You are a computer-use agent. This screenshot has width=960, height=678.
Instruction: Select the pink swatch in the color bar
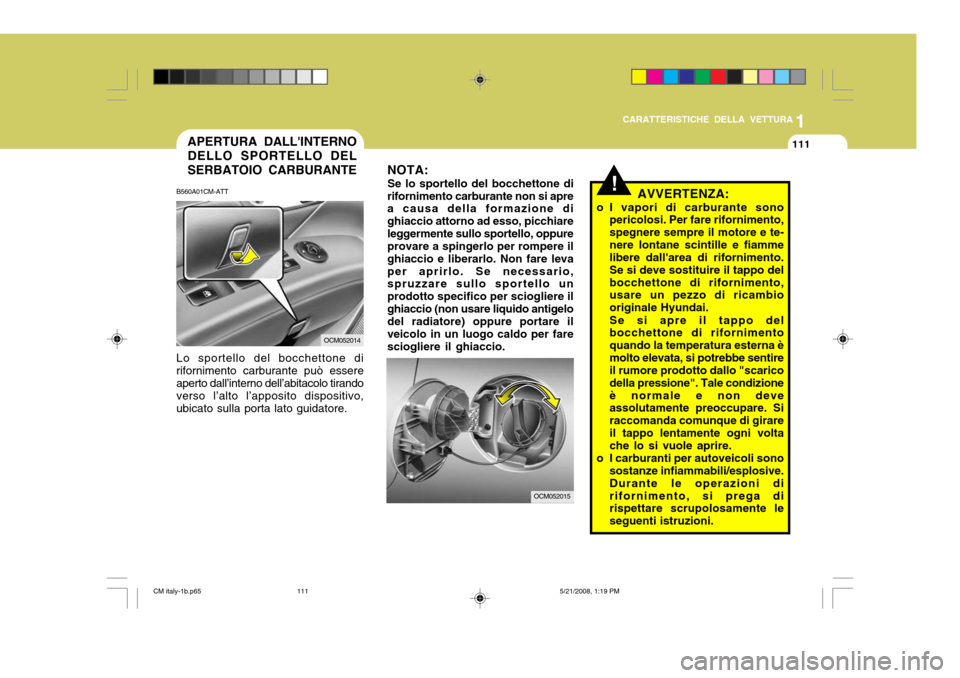click(766, 77)
